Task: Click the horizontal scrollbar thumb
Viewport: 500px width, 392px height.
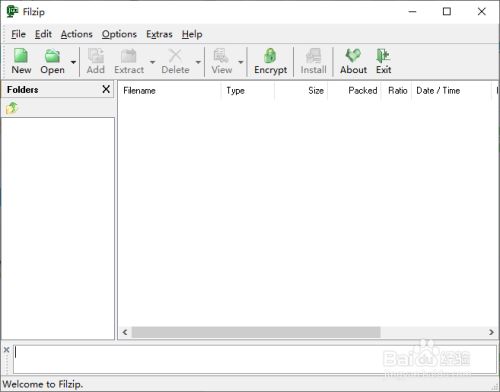Action: point(256,332)
